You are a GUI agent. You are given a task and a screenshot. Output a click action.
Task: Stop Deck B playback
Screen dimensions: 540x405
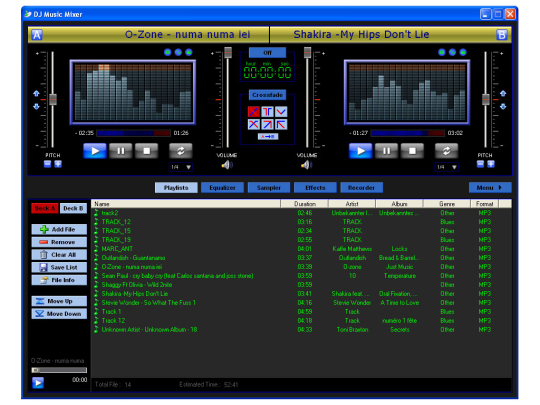(x=412, y=151)
